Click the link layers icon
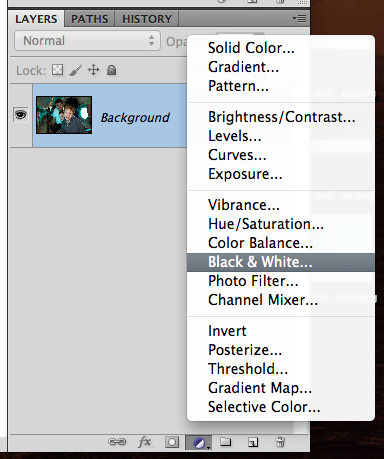The width and height of the screenshot is (384, 459). click(117, 442)
